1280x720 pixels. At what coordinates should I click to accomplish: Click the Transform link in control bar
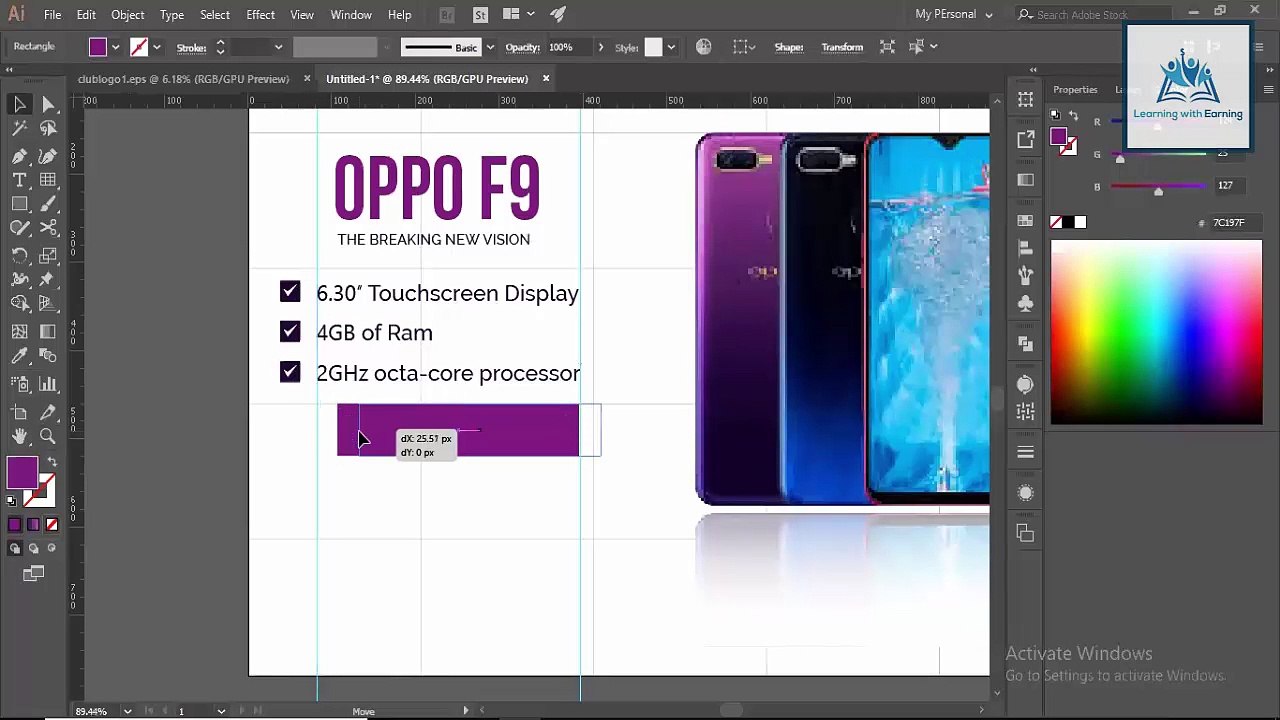pos(842,47)
